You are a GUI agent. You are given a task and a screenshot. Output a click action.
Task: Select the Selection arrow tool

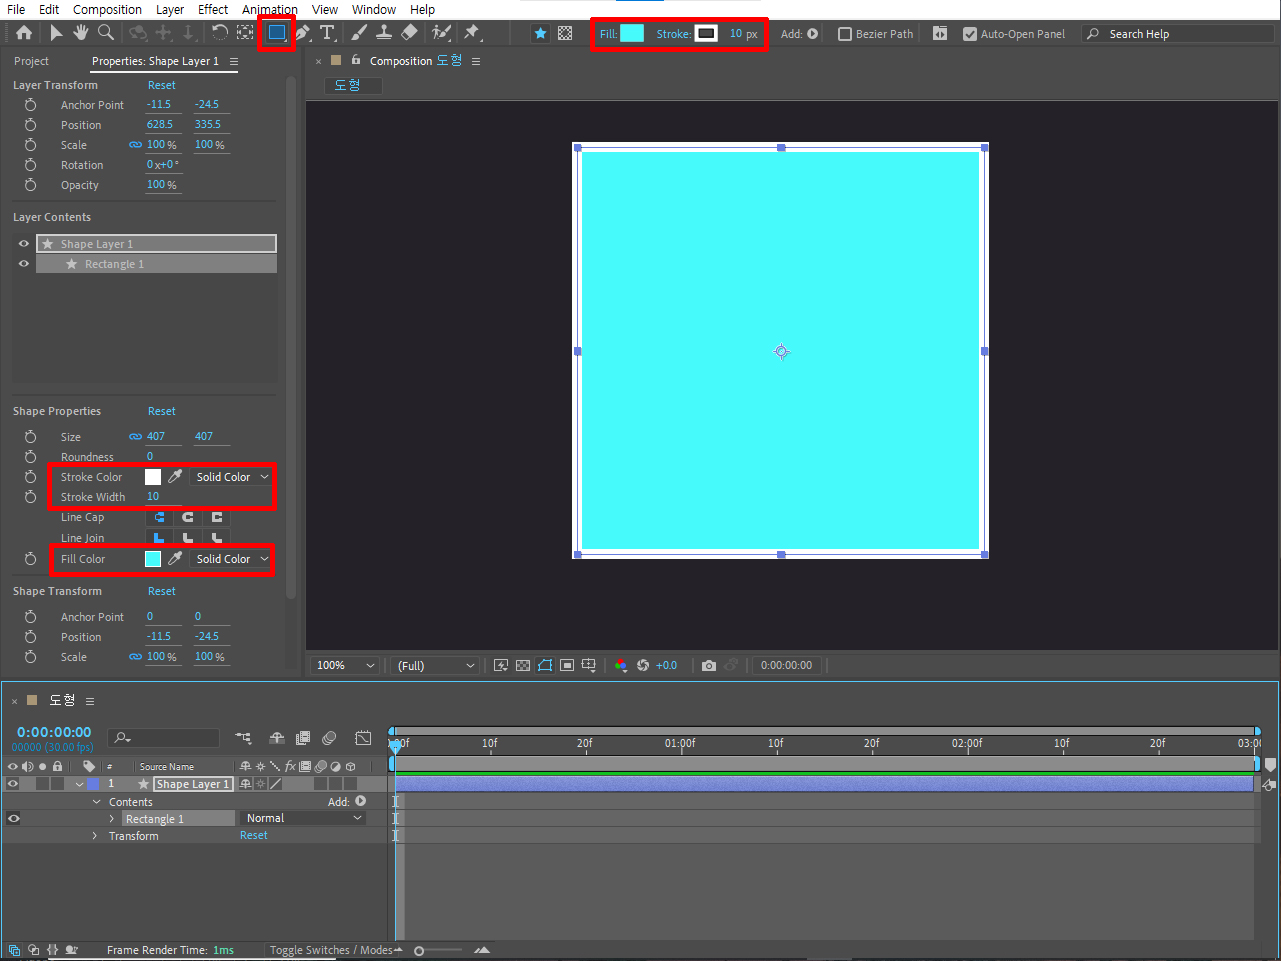[56, 33]
